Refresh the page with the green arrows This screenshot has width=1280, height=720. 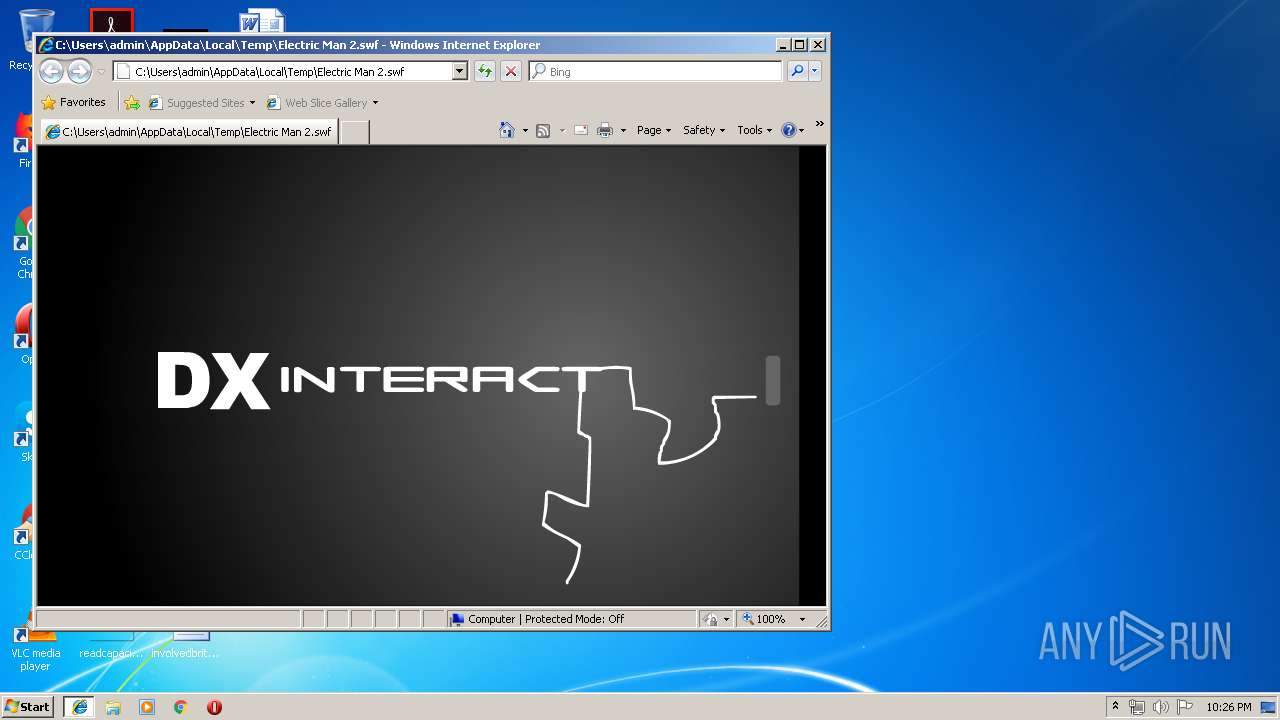point(485,72)
